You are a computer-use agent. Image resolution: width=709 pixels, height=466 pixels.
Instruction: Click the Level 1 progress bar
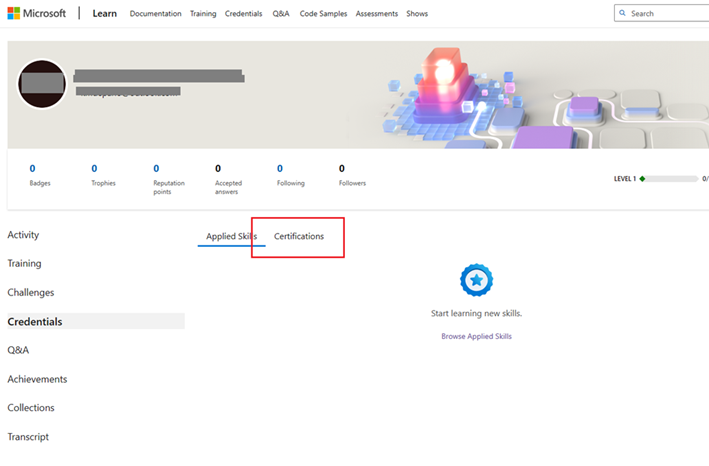669,179
